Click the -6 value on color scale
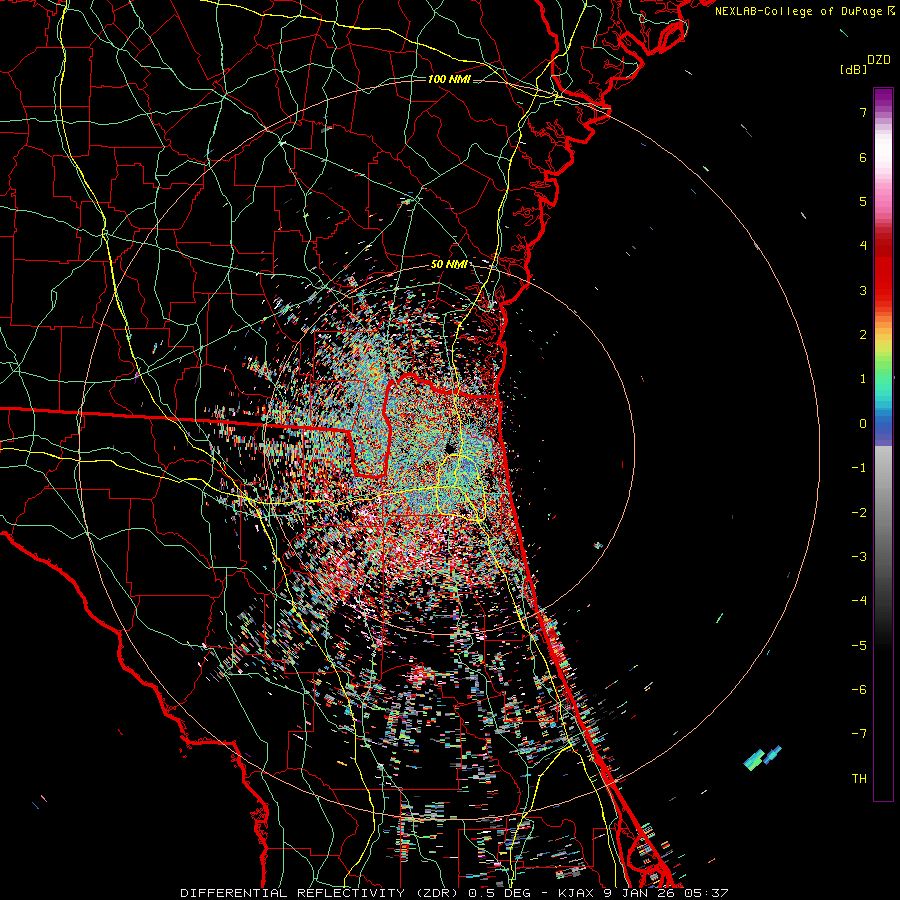Viewport: 900px width, 900px height. [x=859, y=690]
